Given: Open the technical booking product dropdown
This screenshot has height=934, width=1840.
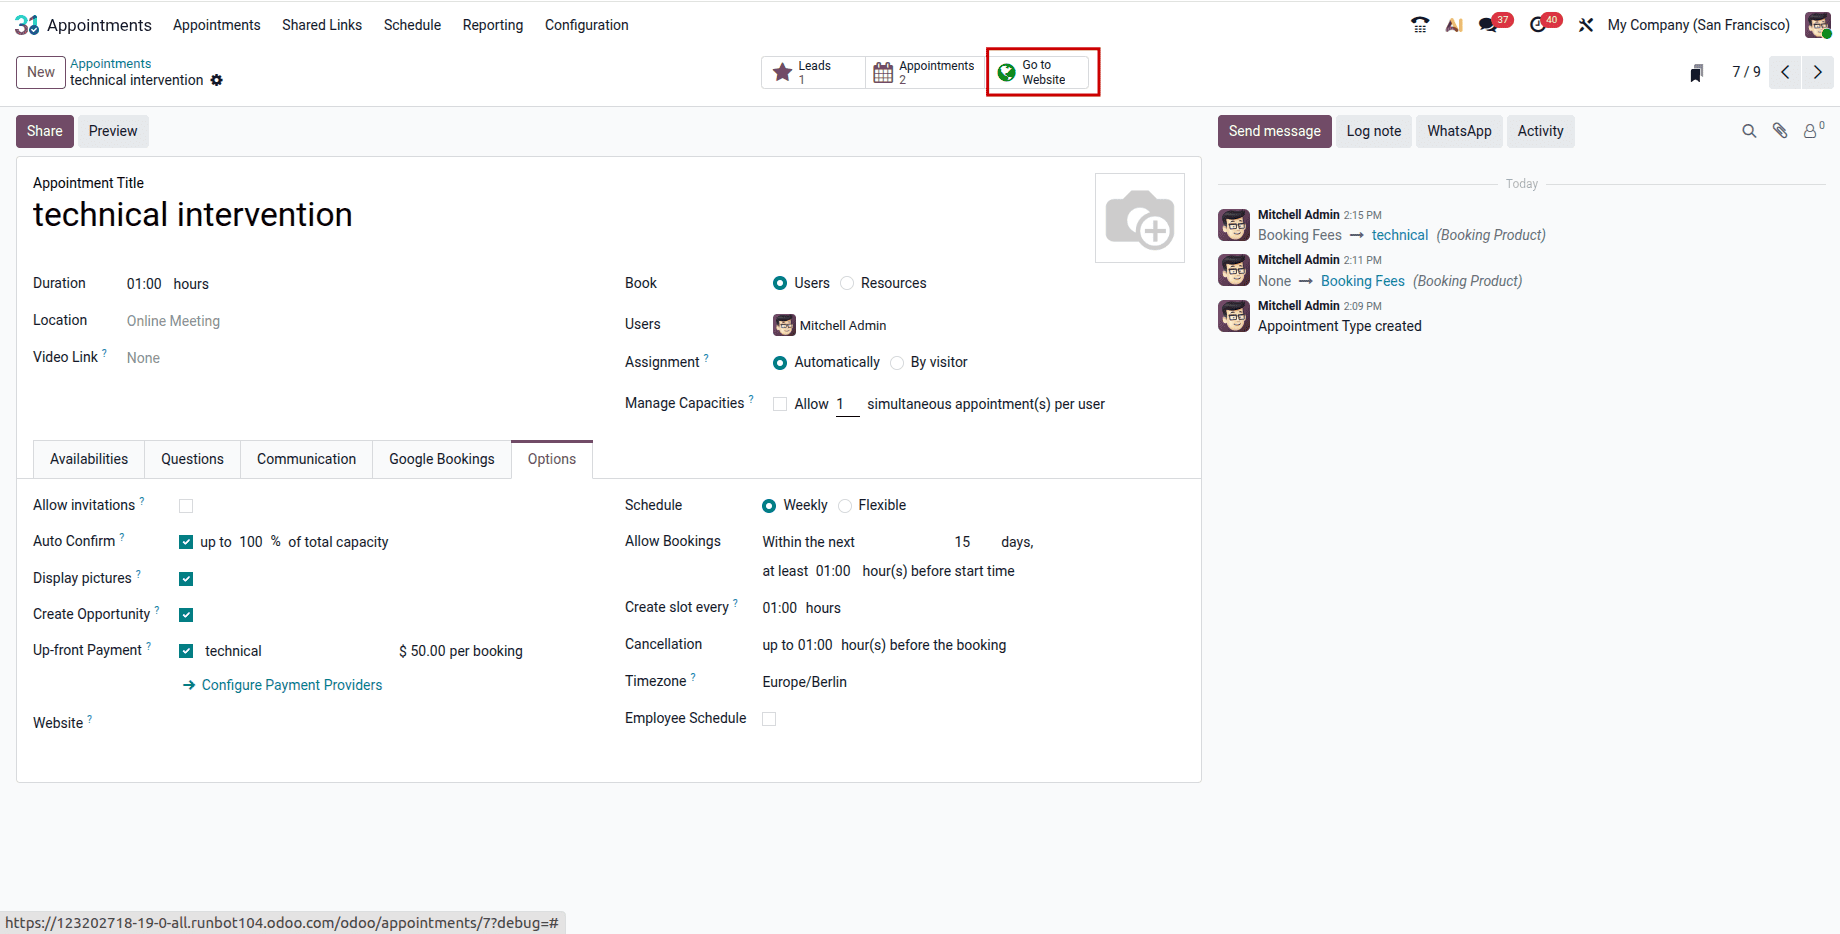Looking at the screenshot, I should point(295,651).
